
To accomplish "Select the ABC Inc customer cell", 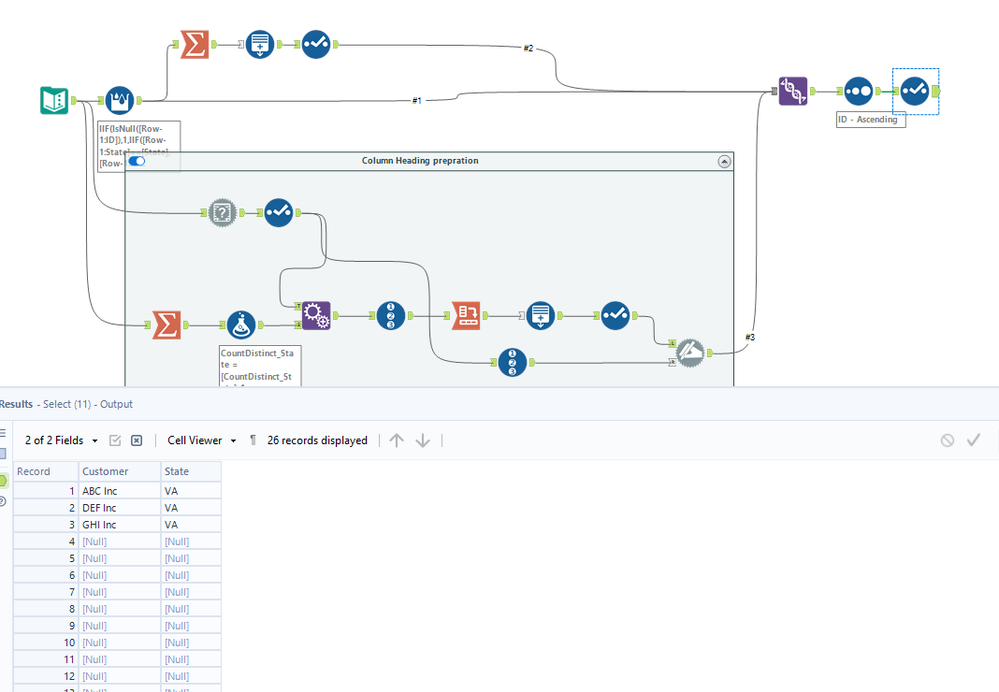I will (120, 491).
